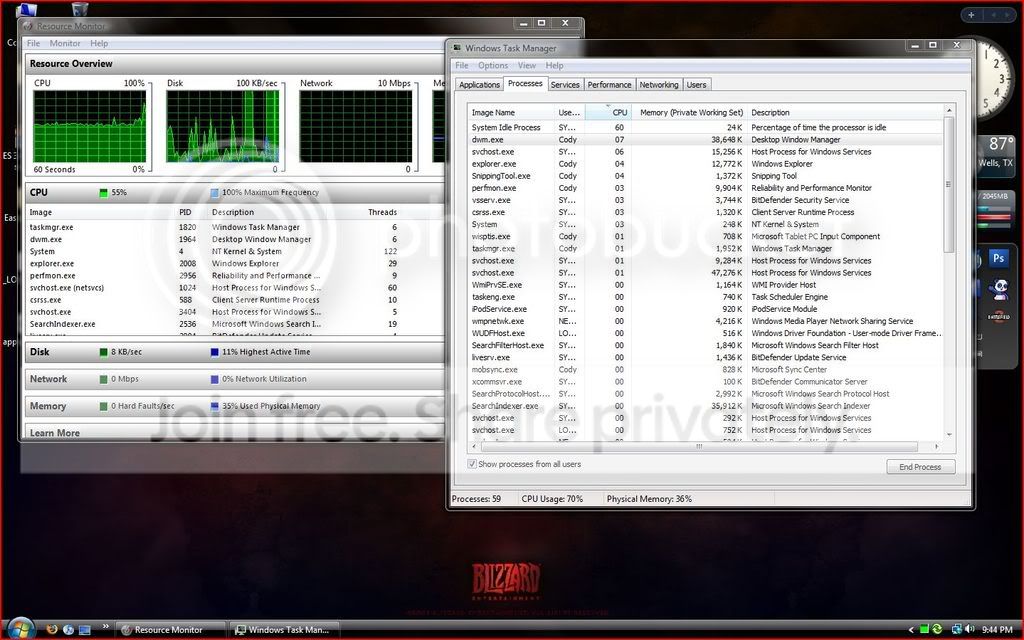Sort Resource Monitor CPU list by PID
This screenshot has height=640, width=1024.
click(x=185, y=212)
